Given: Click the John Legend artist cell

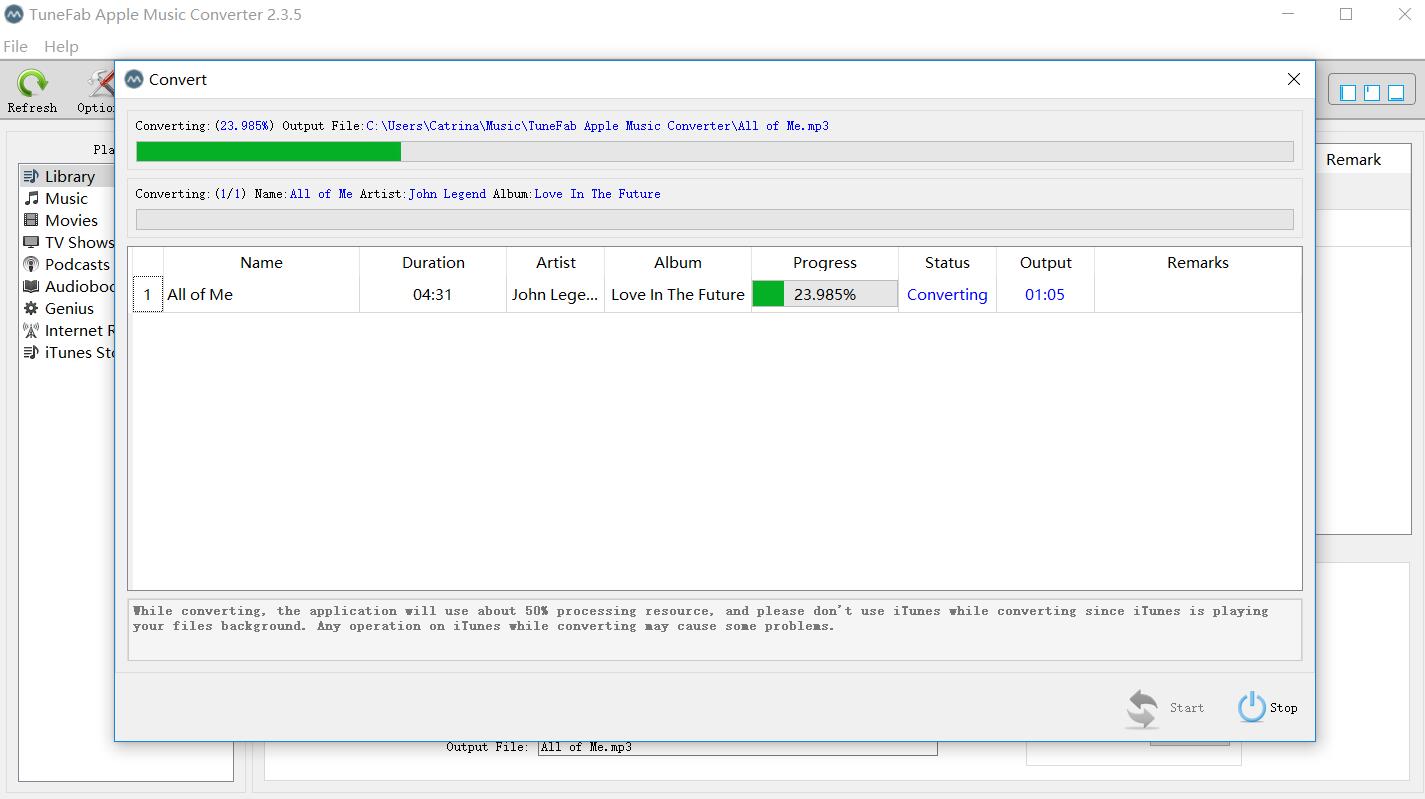Looking at the screenshot, I should tap(555, 295).
